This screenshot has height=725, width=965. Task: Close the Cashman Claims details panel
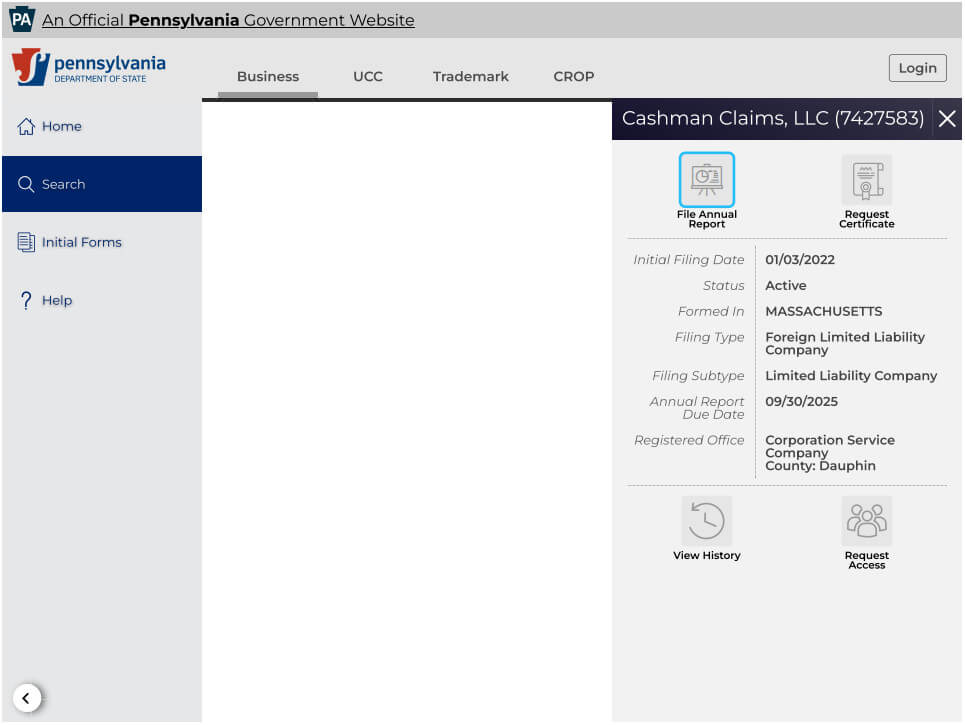(x=947, y=119)
